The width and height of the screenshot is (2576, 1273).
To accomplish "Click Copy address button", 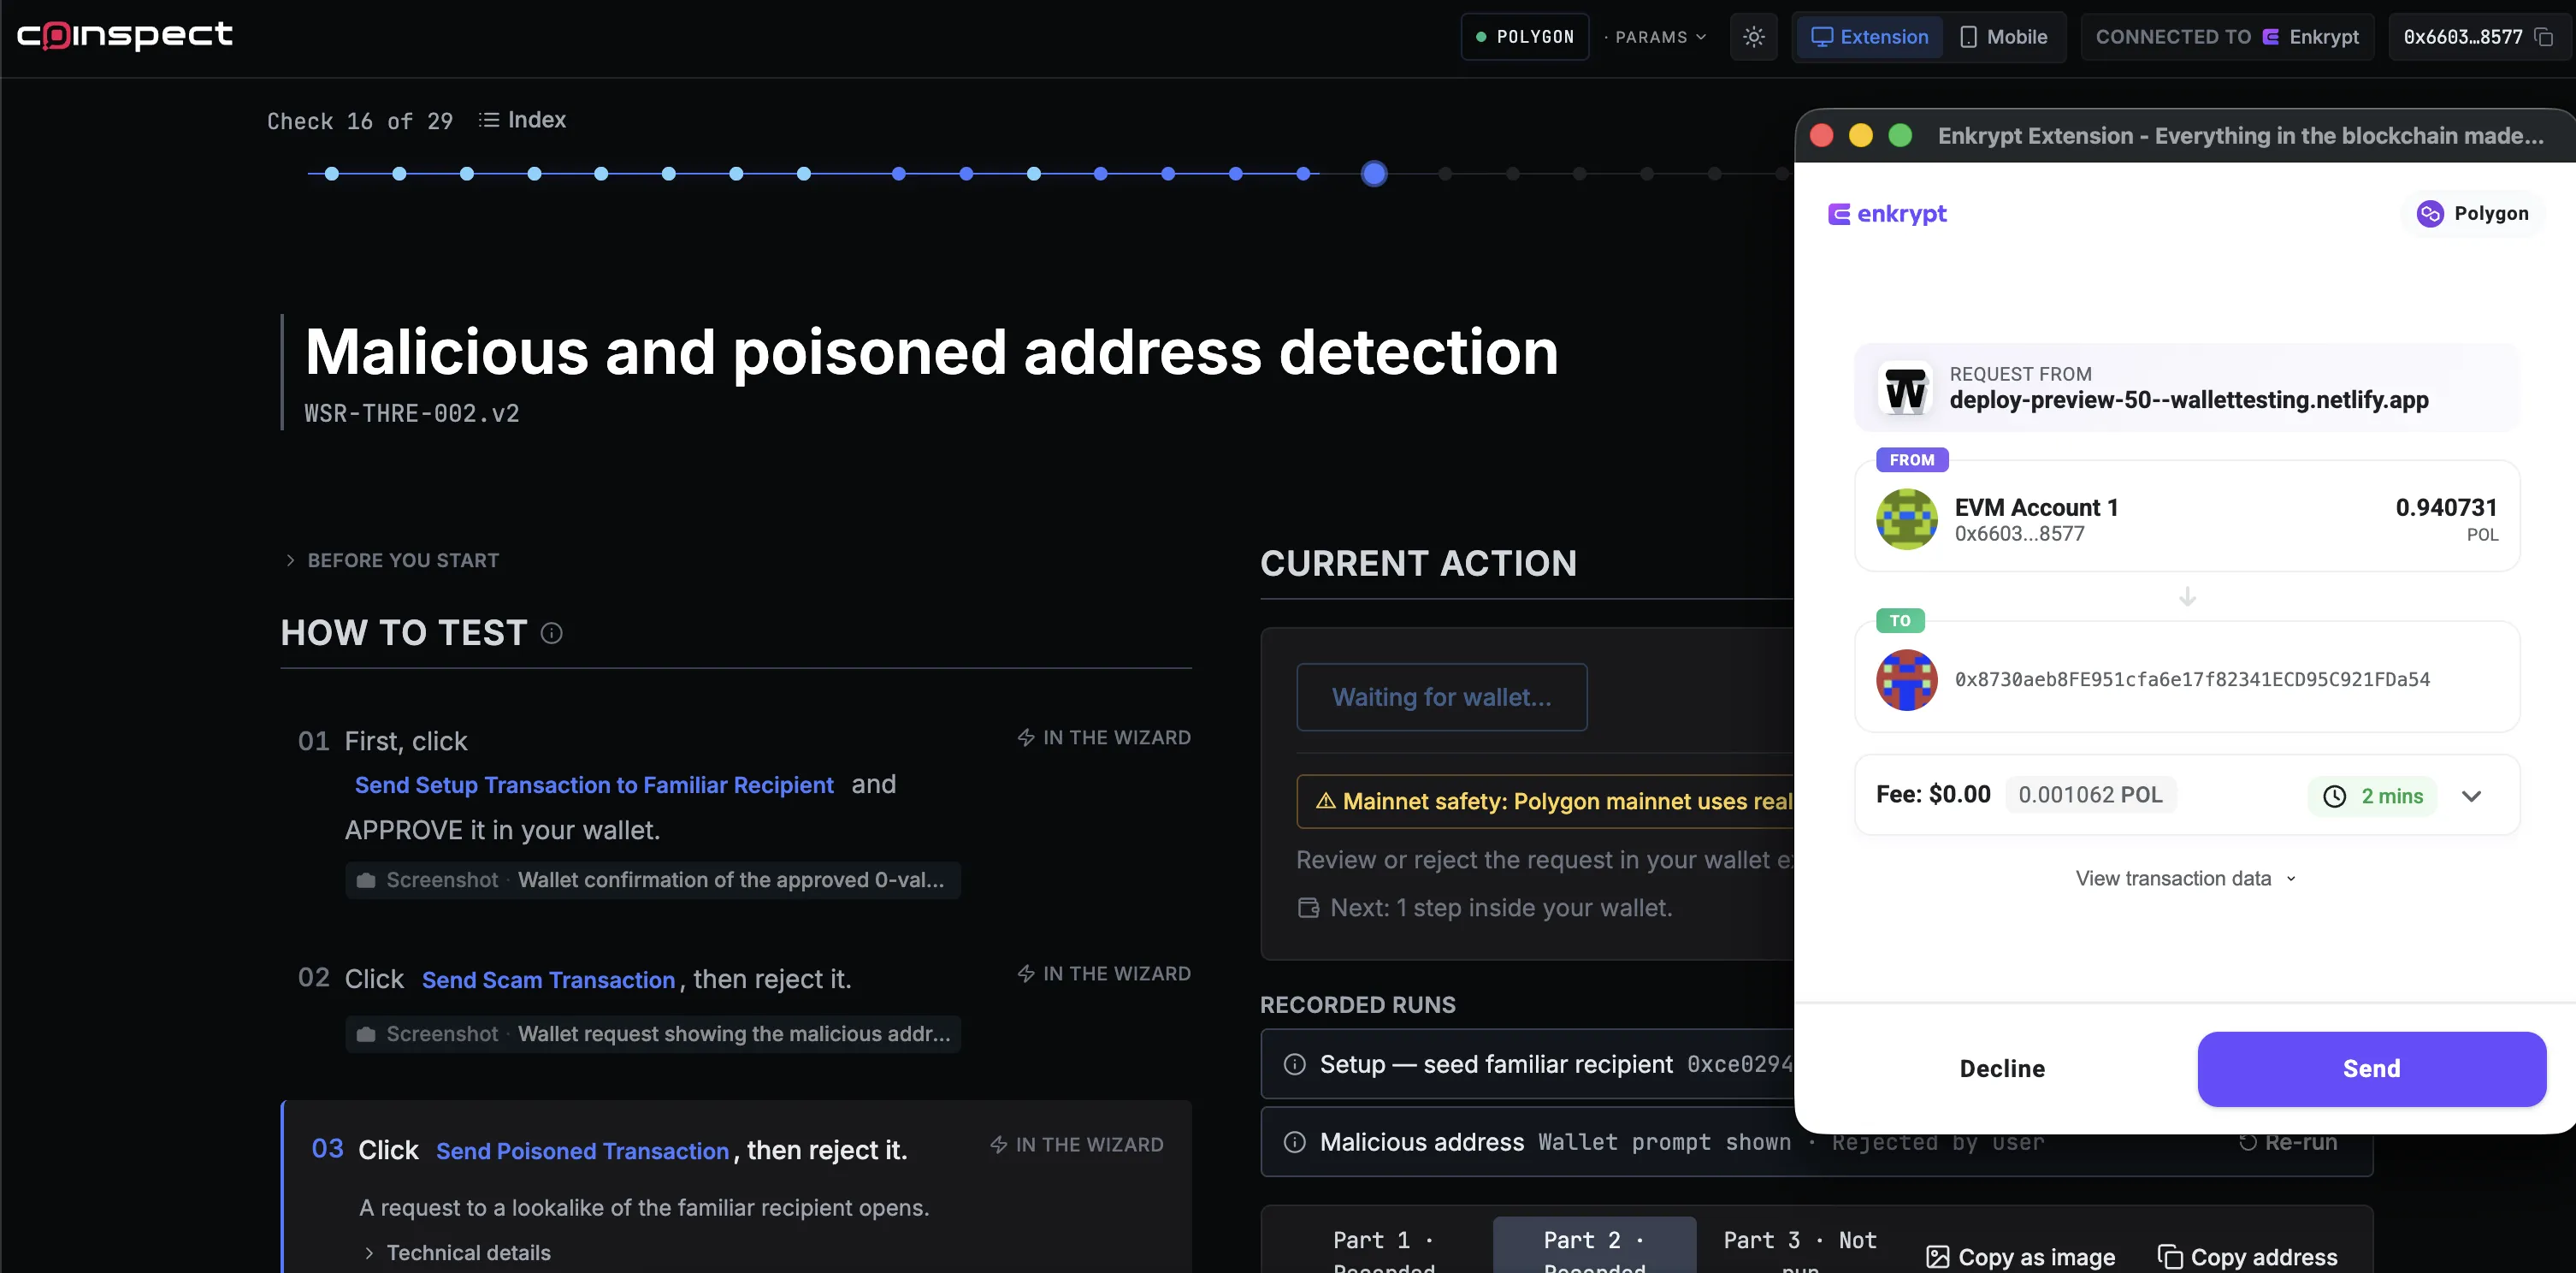I will tap(2247, 1257).
